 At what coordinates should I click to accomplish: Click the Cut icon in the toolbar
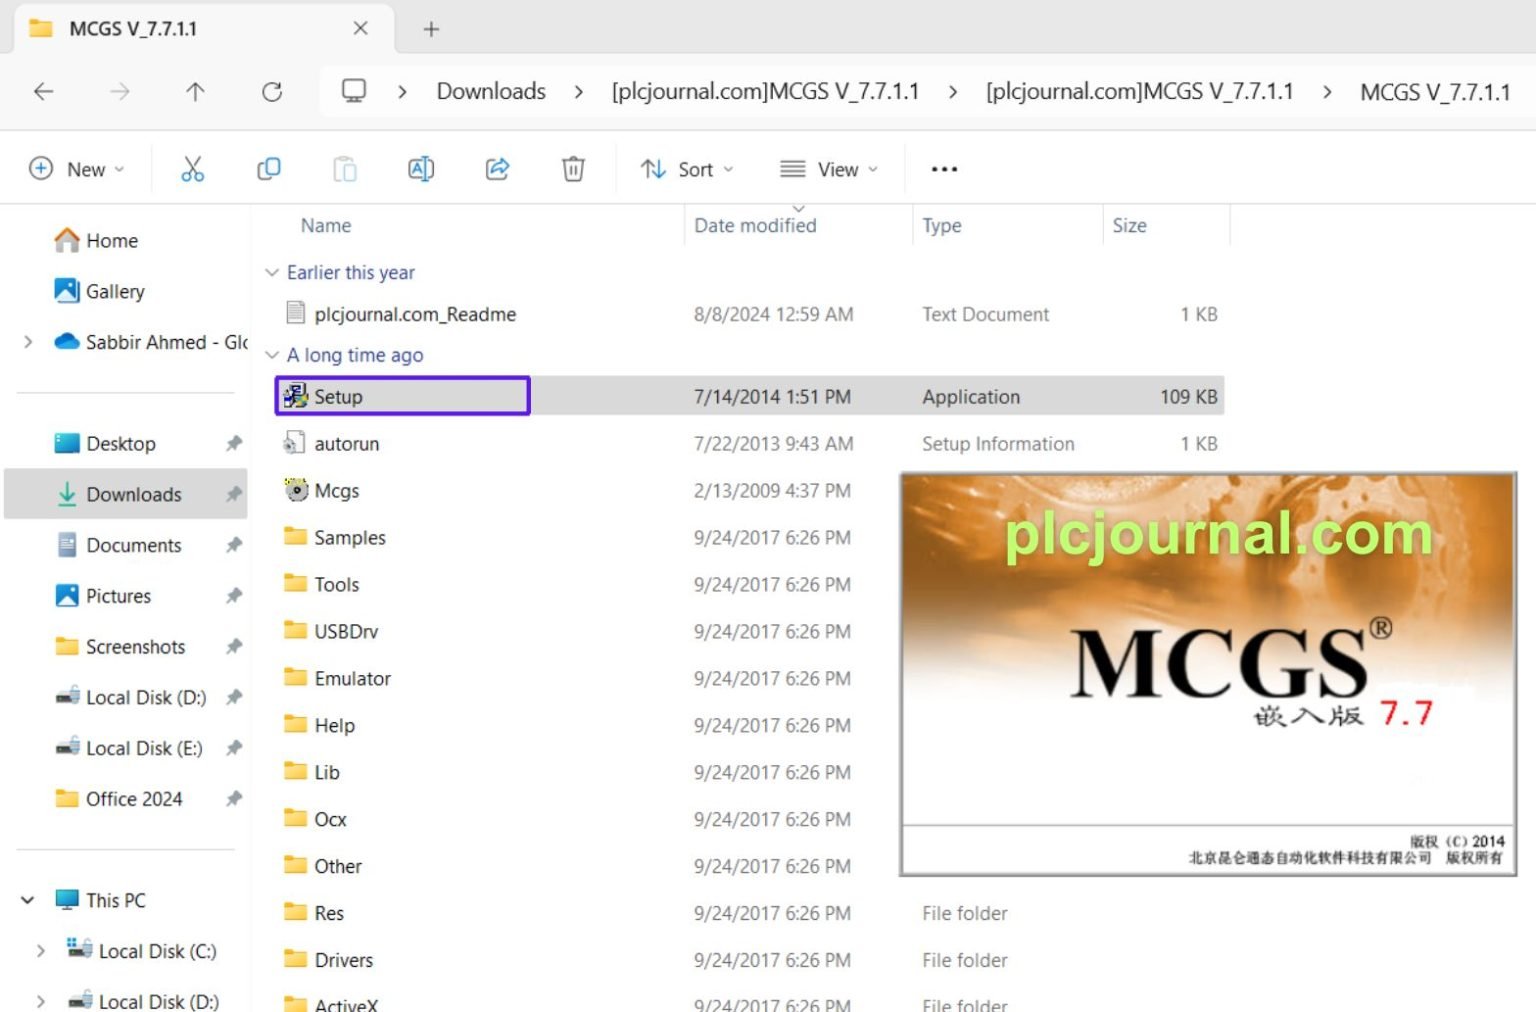click(x=192, y=168)
